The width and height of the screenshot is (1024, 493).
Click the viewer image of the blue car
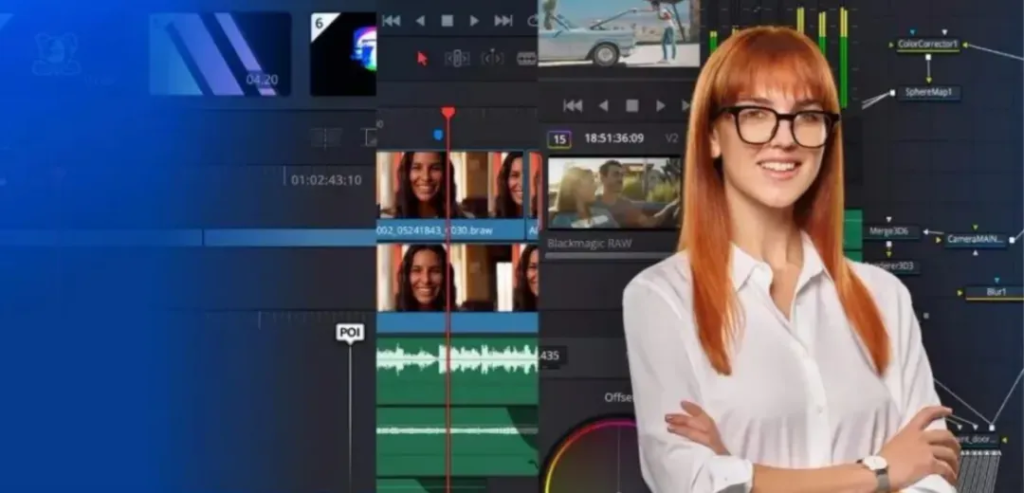(x=619, y=33)
